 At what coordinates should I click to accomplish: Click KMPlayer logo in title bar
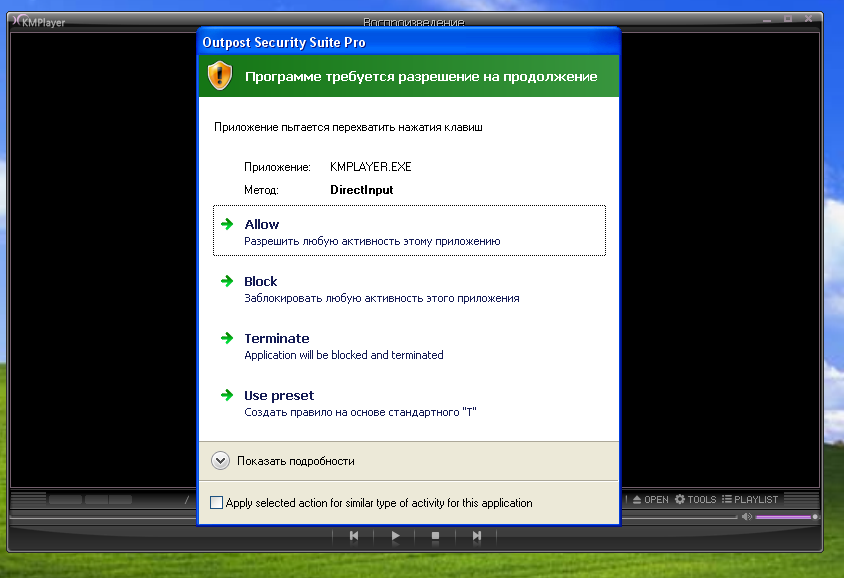[x=39, y=22]
